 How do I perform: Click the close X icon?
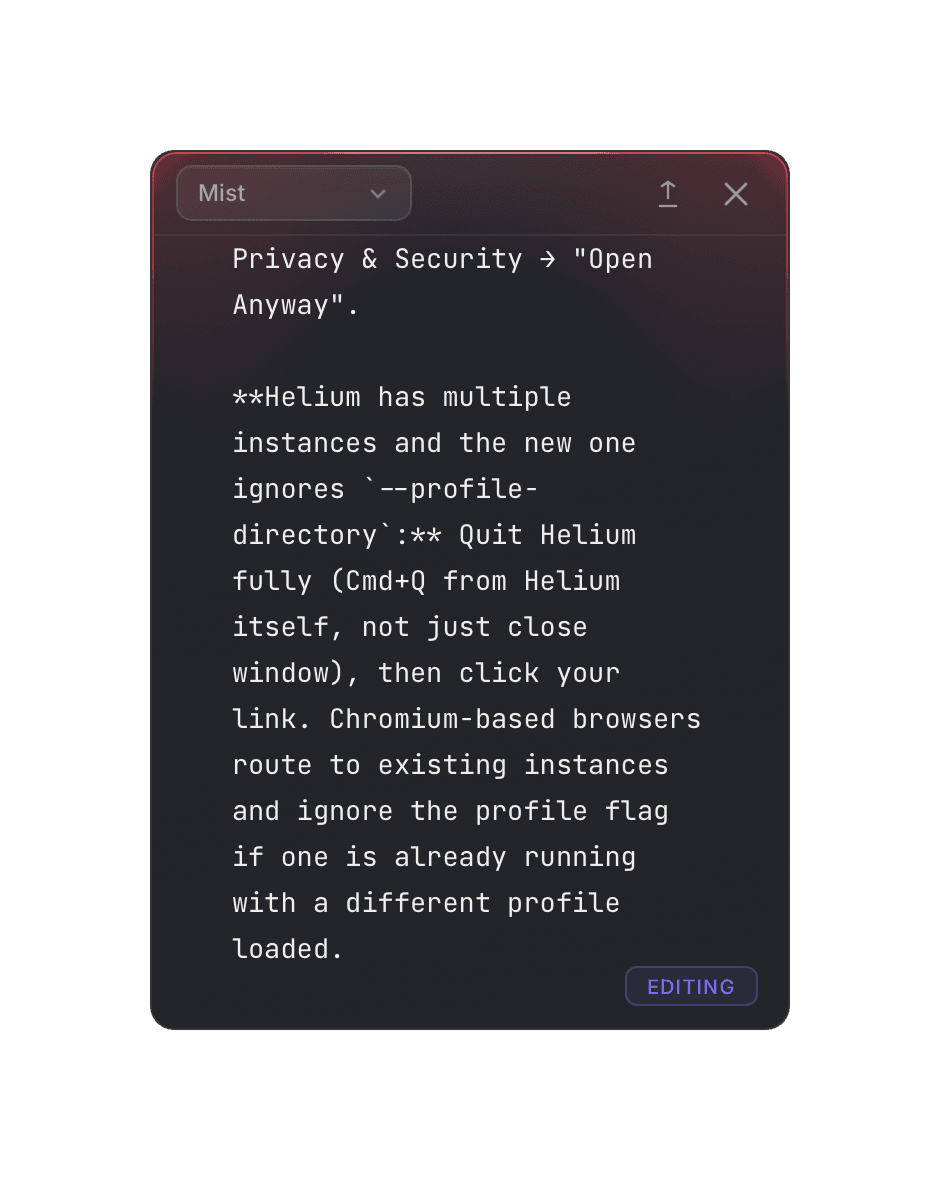(736, 194)
